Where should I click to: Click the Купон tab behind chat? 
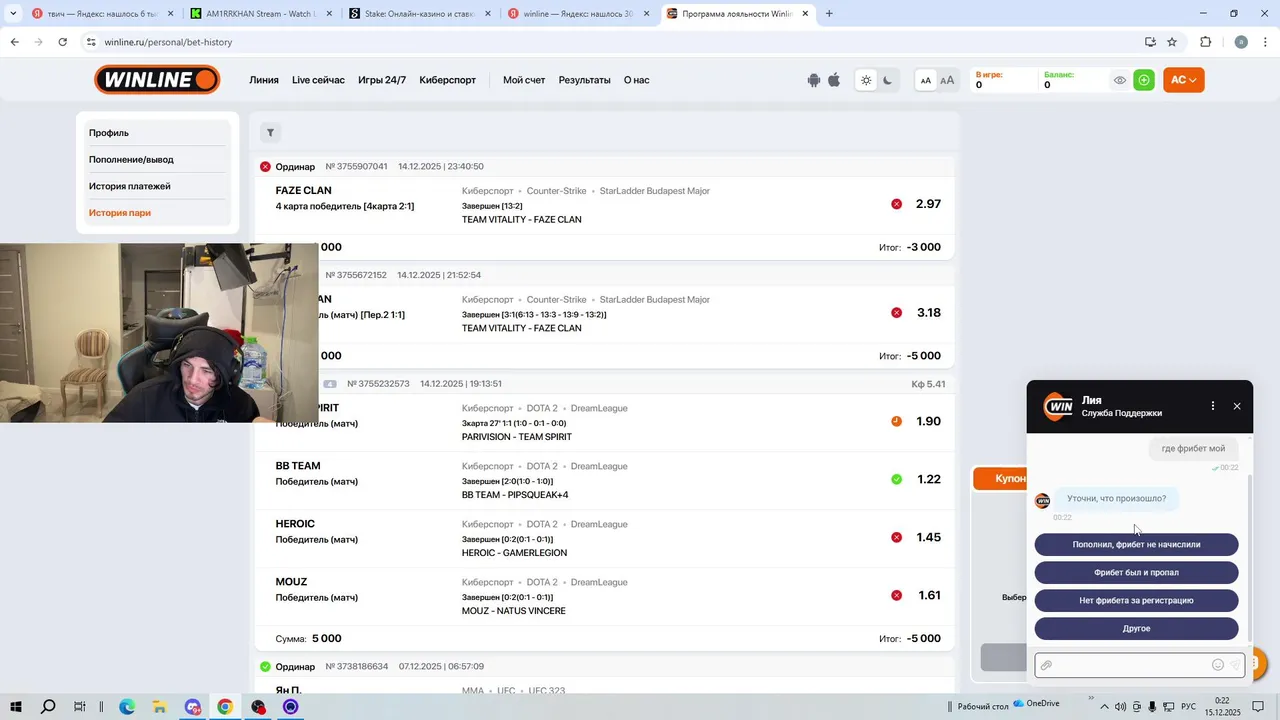pos(1001,479)
